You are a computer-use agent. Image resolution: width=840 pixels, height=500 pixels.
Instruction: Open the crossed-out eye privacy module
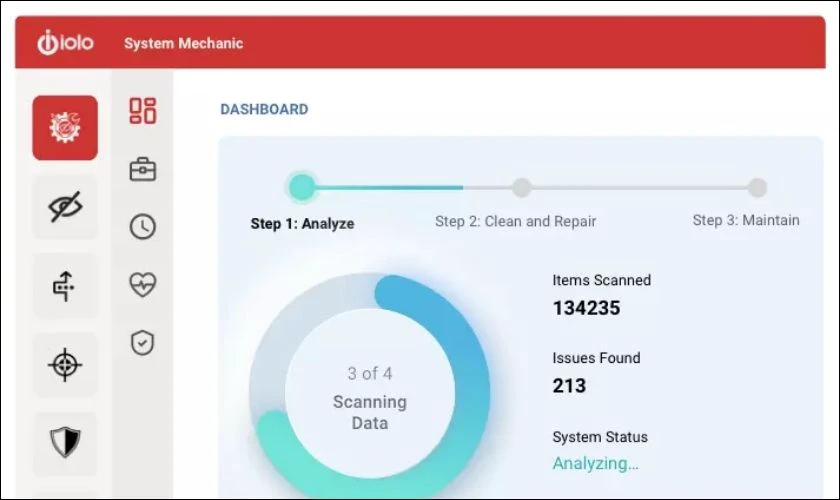point(65,206)
